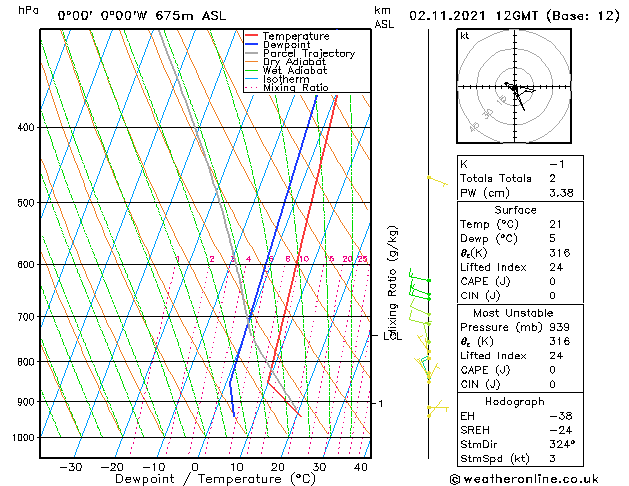Click the Most Unstable CAPE (J) row
629x486 pixels.
point(520,370)
